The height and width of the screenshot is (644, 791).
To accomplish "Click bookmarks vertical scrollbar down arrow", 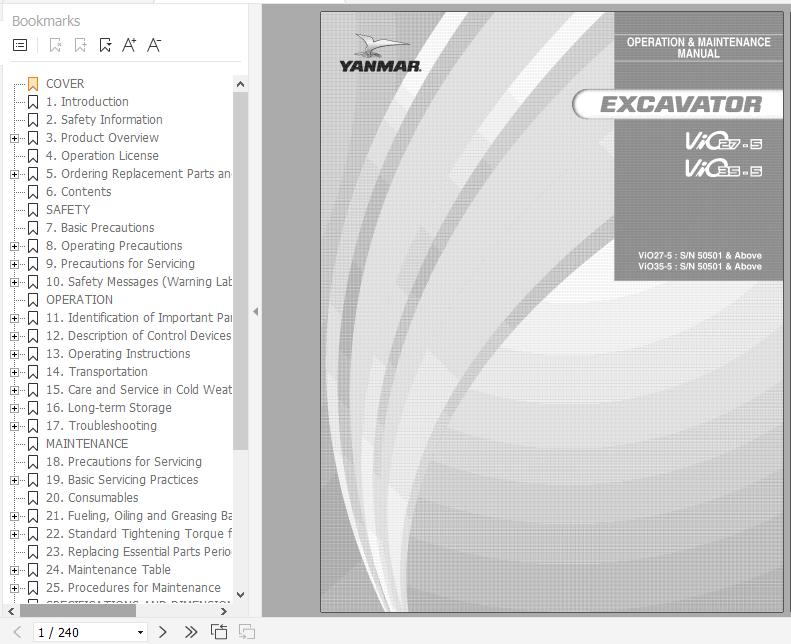I will [x=241, y=595].
